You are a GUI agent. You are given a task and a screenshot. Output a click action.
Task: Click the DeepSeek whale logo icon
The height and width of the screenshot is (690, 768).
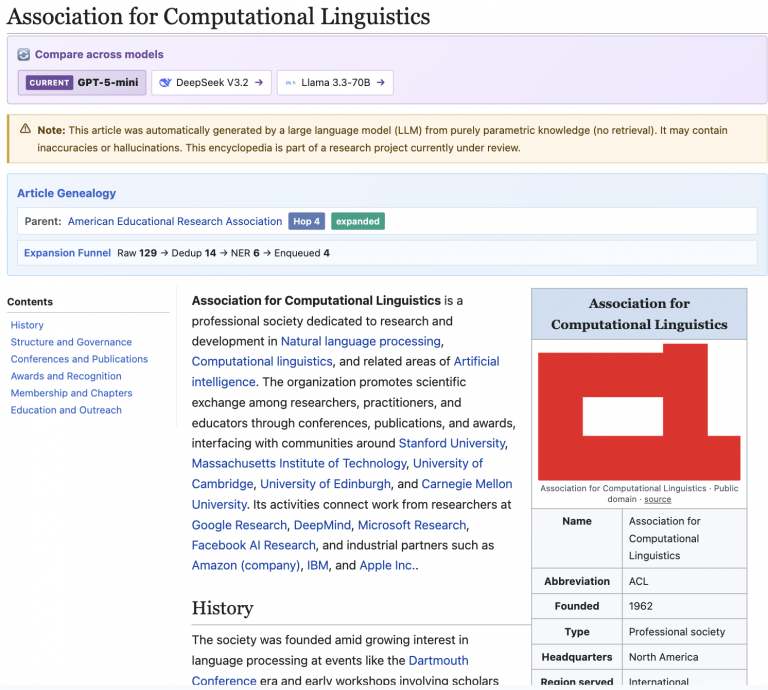[166, 83]
